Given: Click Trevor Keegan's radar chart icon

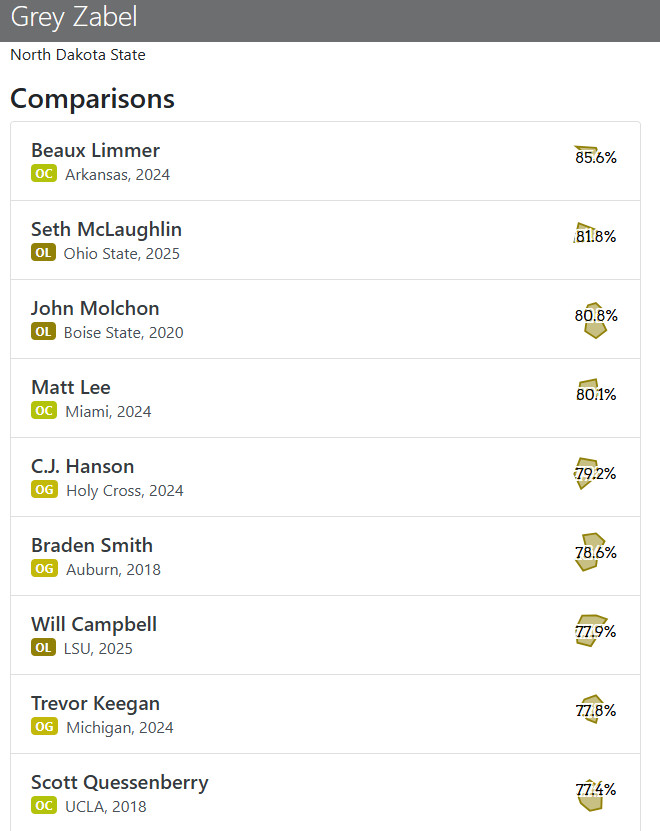Looking at the screenshot, I should 592,709.
